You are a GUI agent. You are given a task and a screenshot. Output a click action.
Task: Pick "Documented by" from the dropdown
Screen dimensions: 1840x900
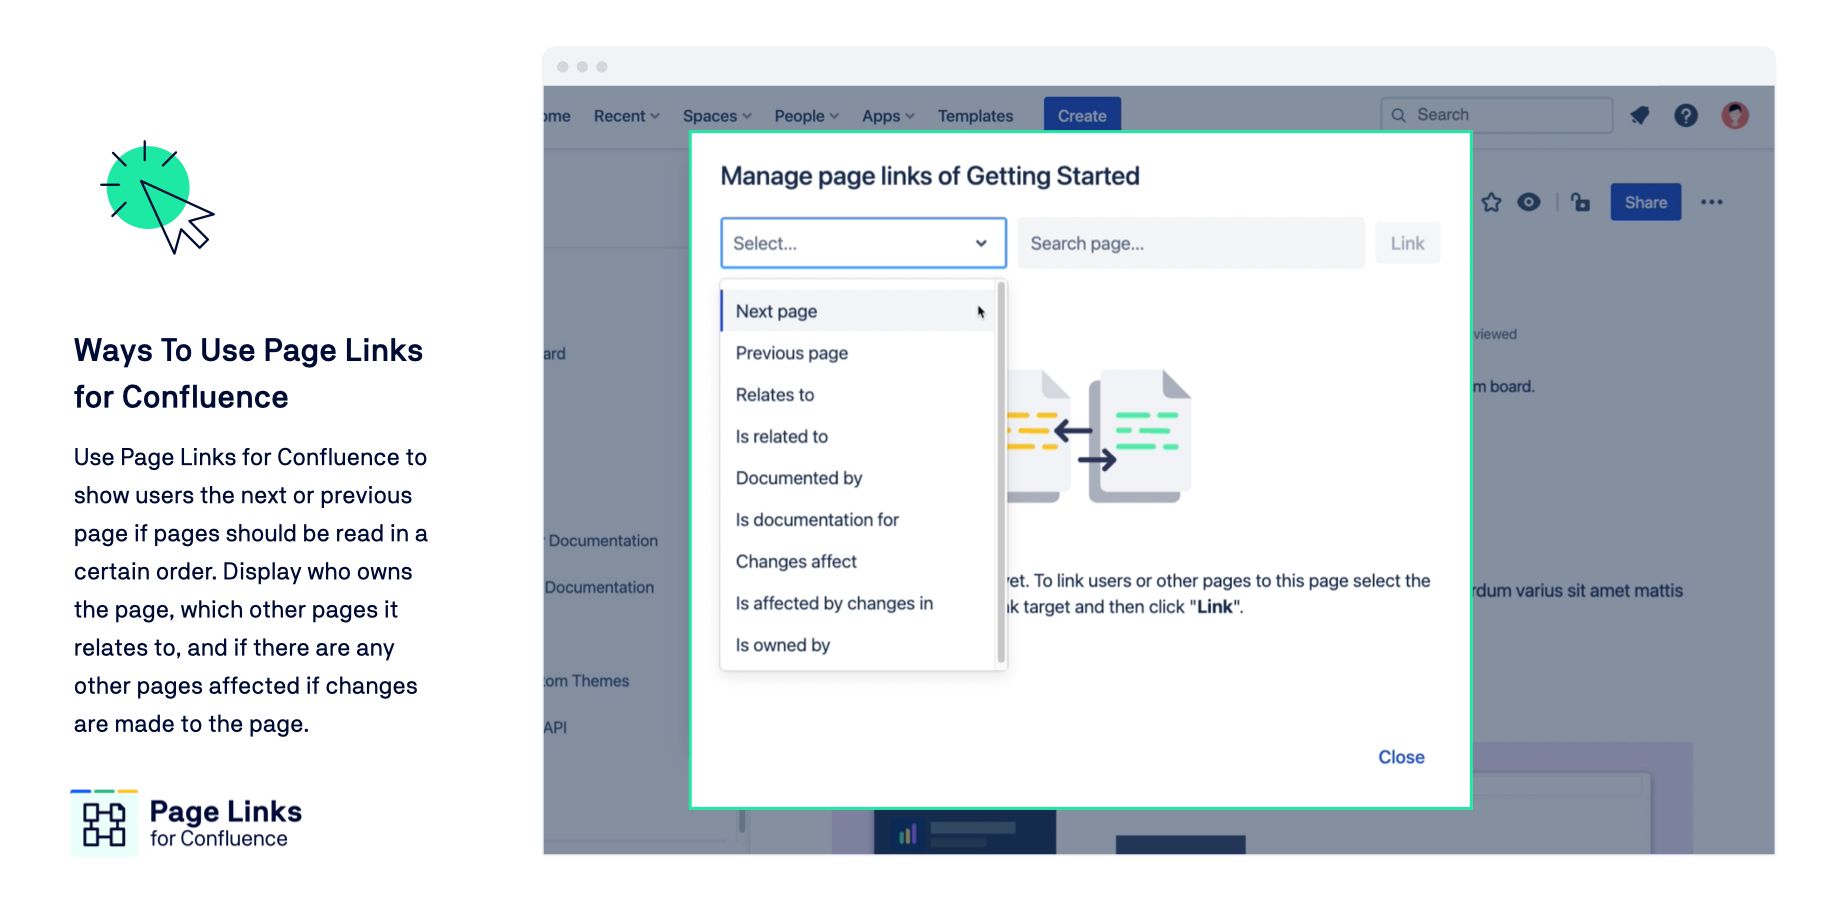click(858, 478)
